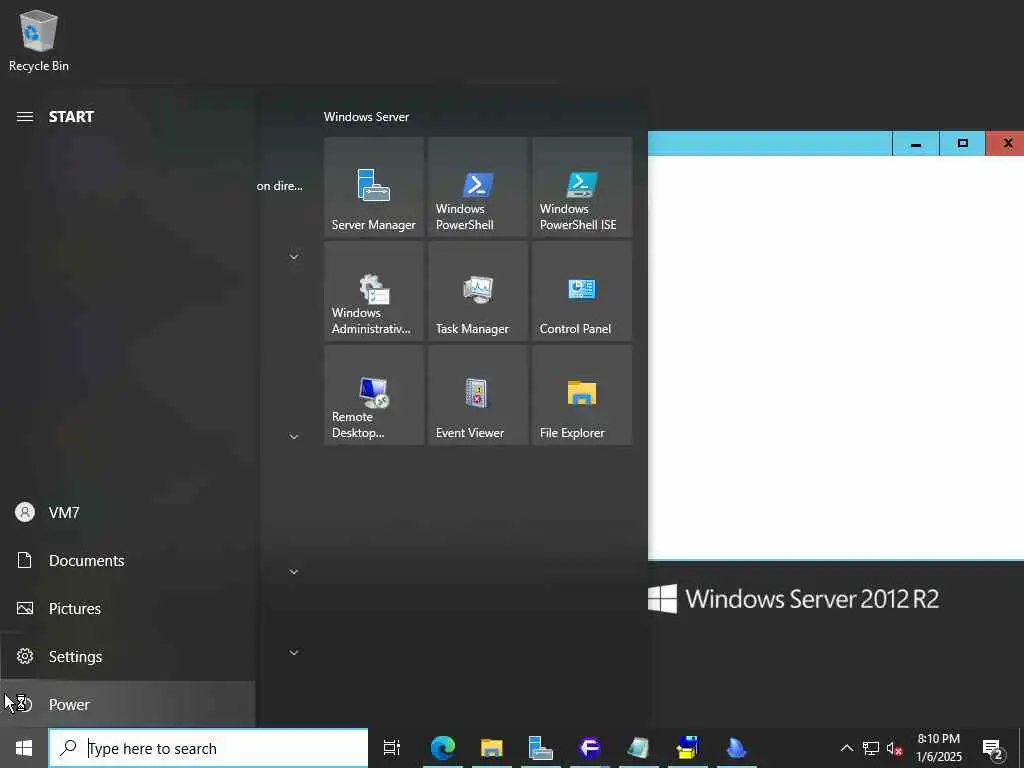Select the 'on dire...' app list entry
1024x768 pixels.
pos(280,186)
